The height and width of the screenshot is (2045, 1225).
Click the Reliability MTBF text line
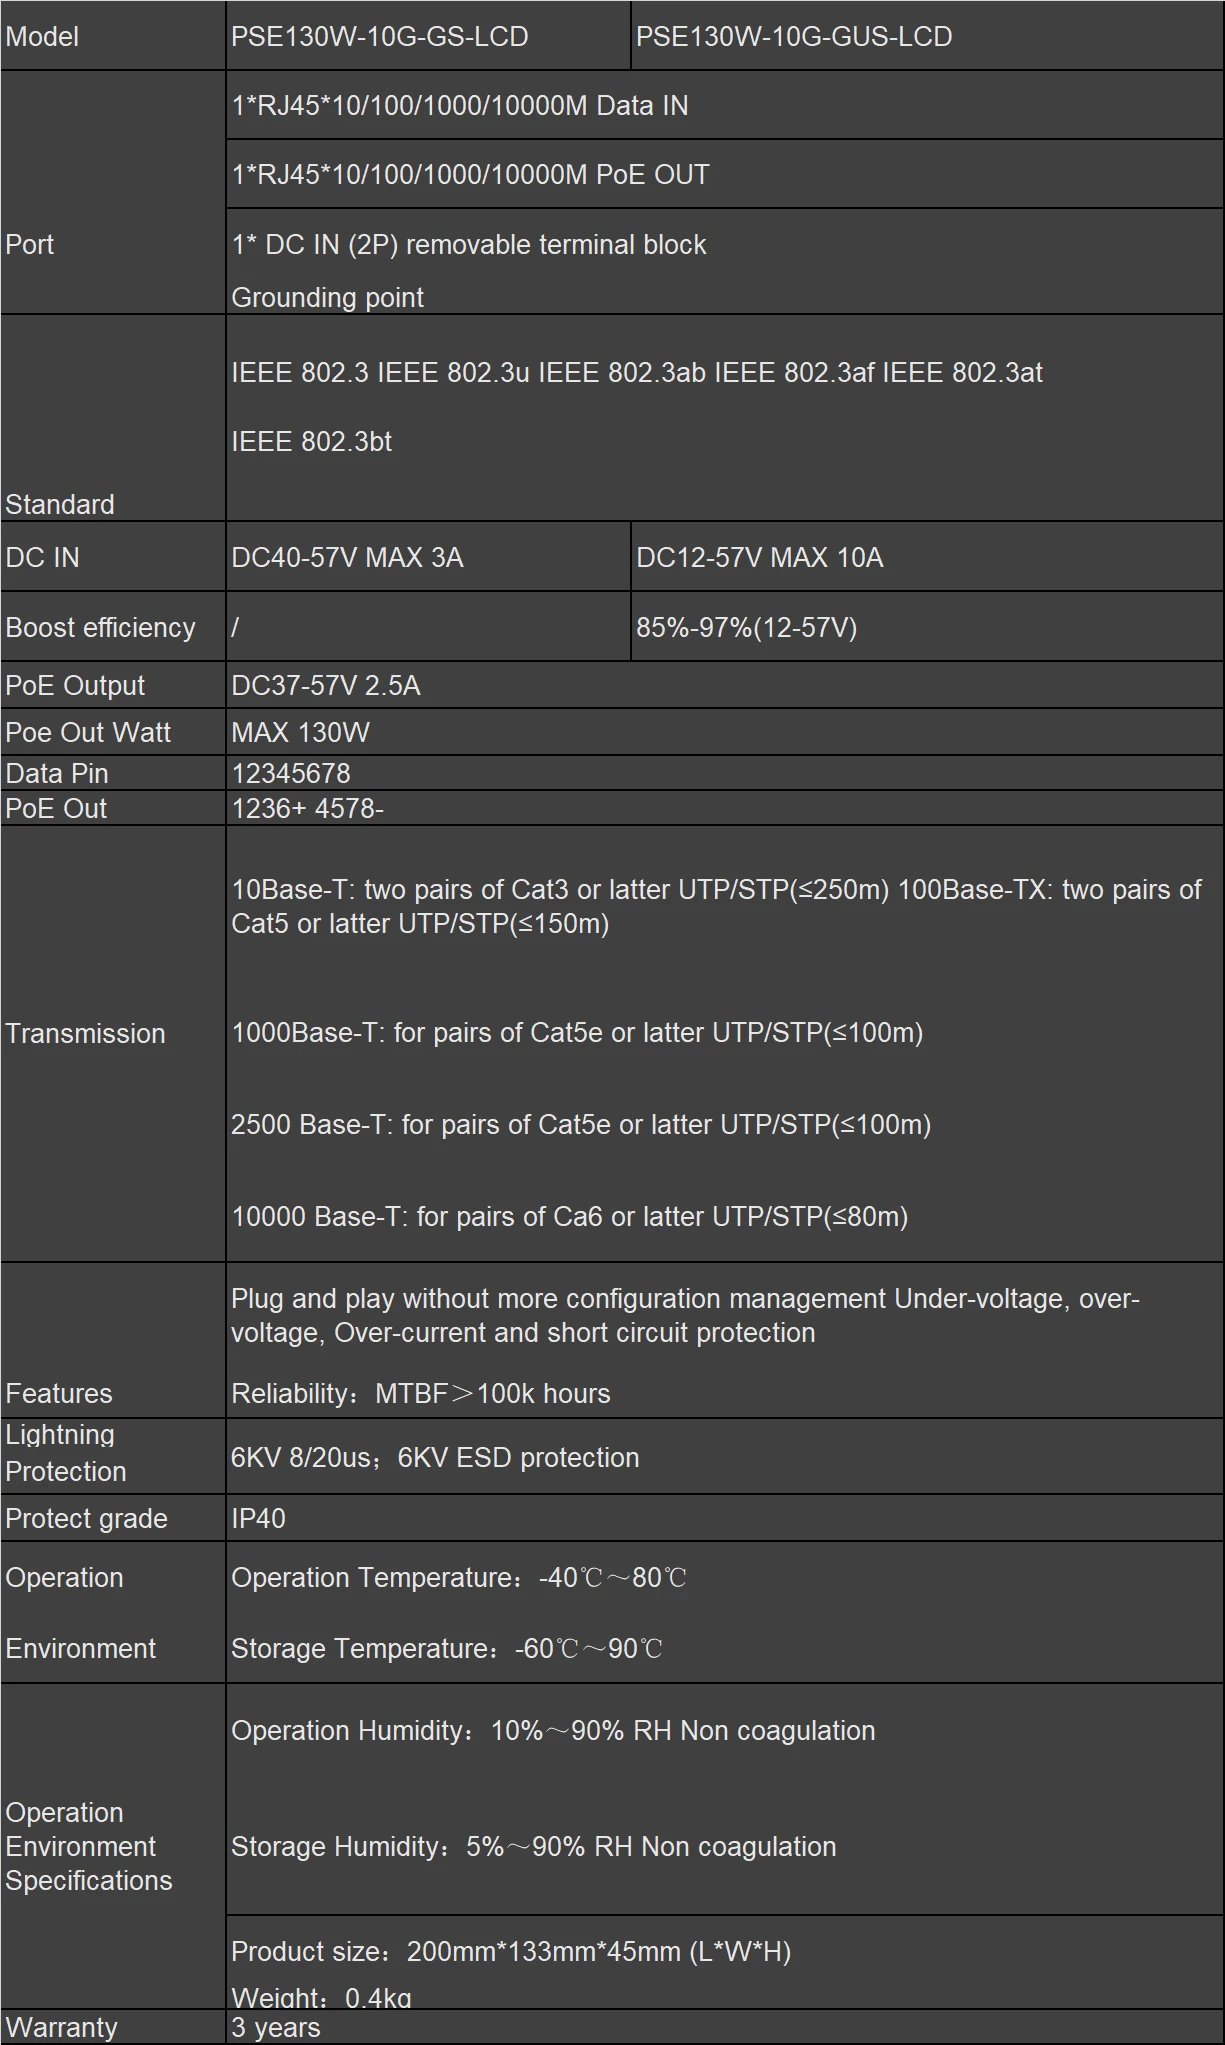(420, 1394)
